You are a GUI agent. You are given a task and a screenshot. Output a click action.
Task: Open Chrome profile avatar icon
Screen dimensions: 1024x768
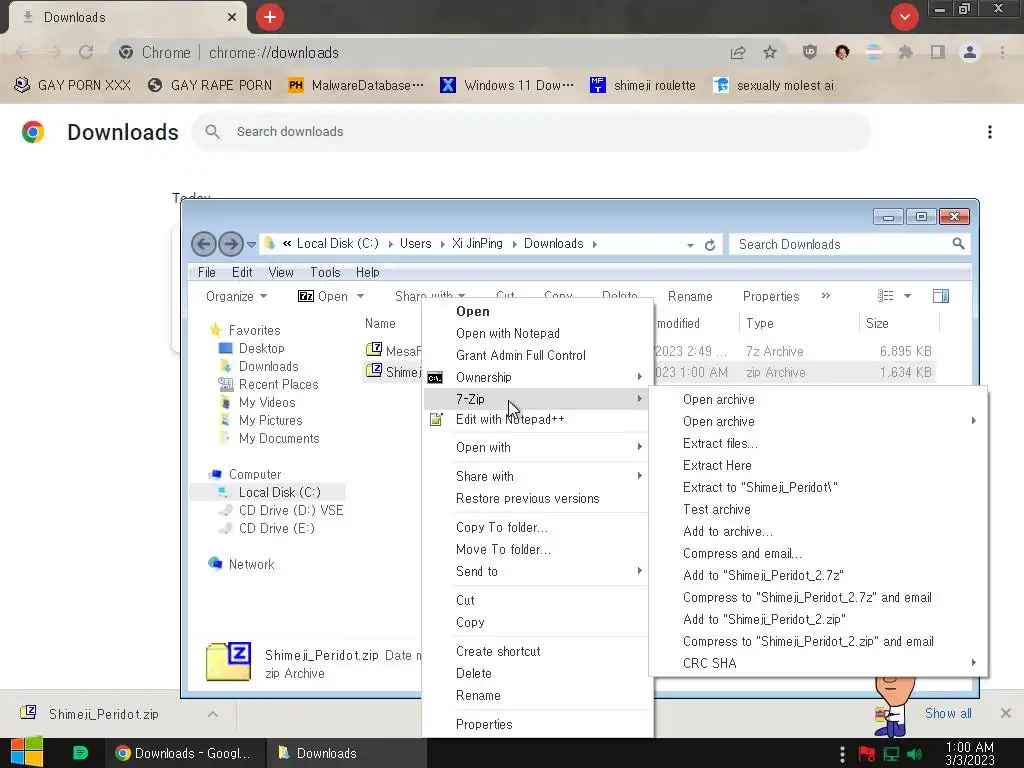(970, 52)
